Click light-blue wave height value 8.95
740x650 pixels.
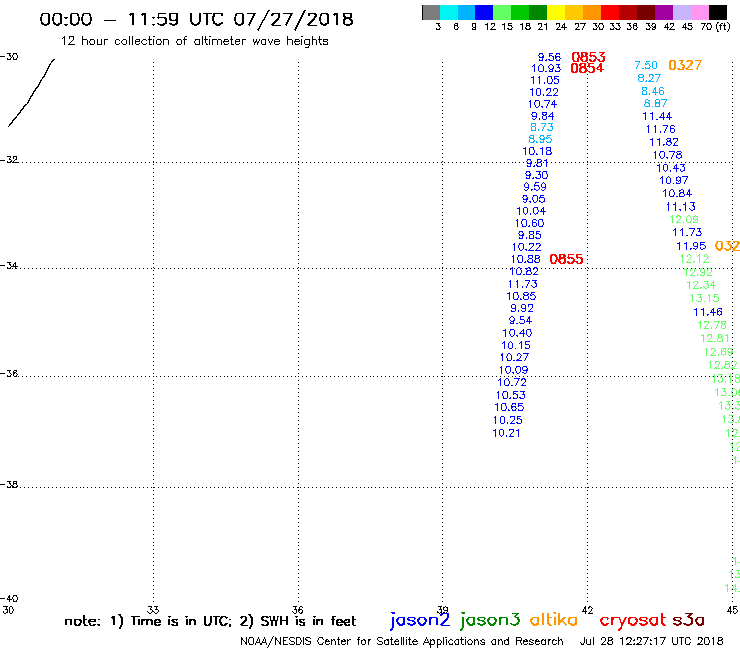(540, 139)
